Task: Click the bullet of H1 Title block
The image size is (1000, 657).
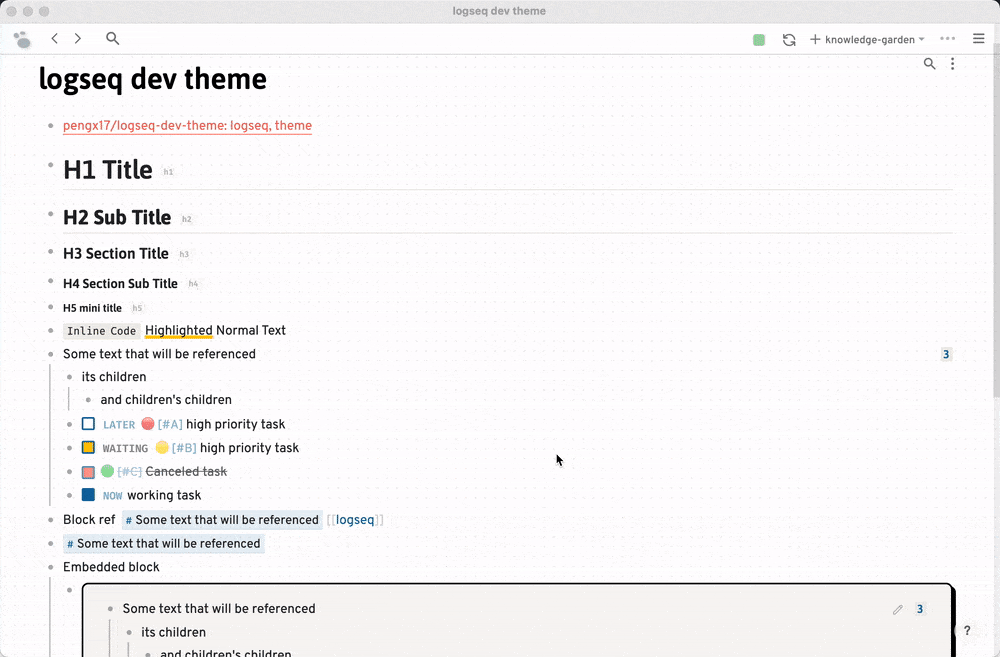Action: pos(50,165)
